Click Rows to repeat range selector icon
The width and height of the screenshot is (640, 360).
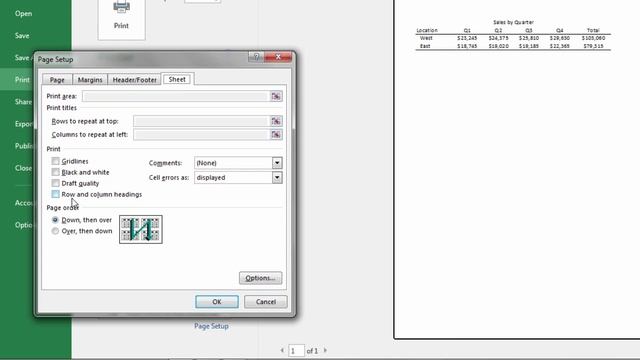(276, 121)
